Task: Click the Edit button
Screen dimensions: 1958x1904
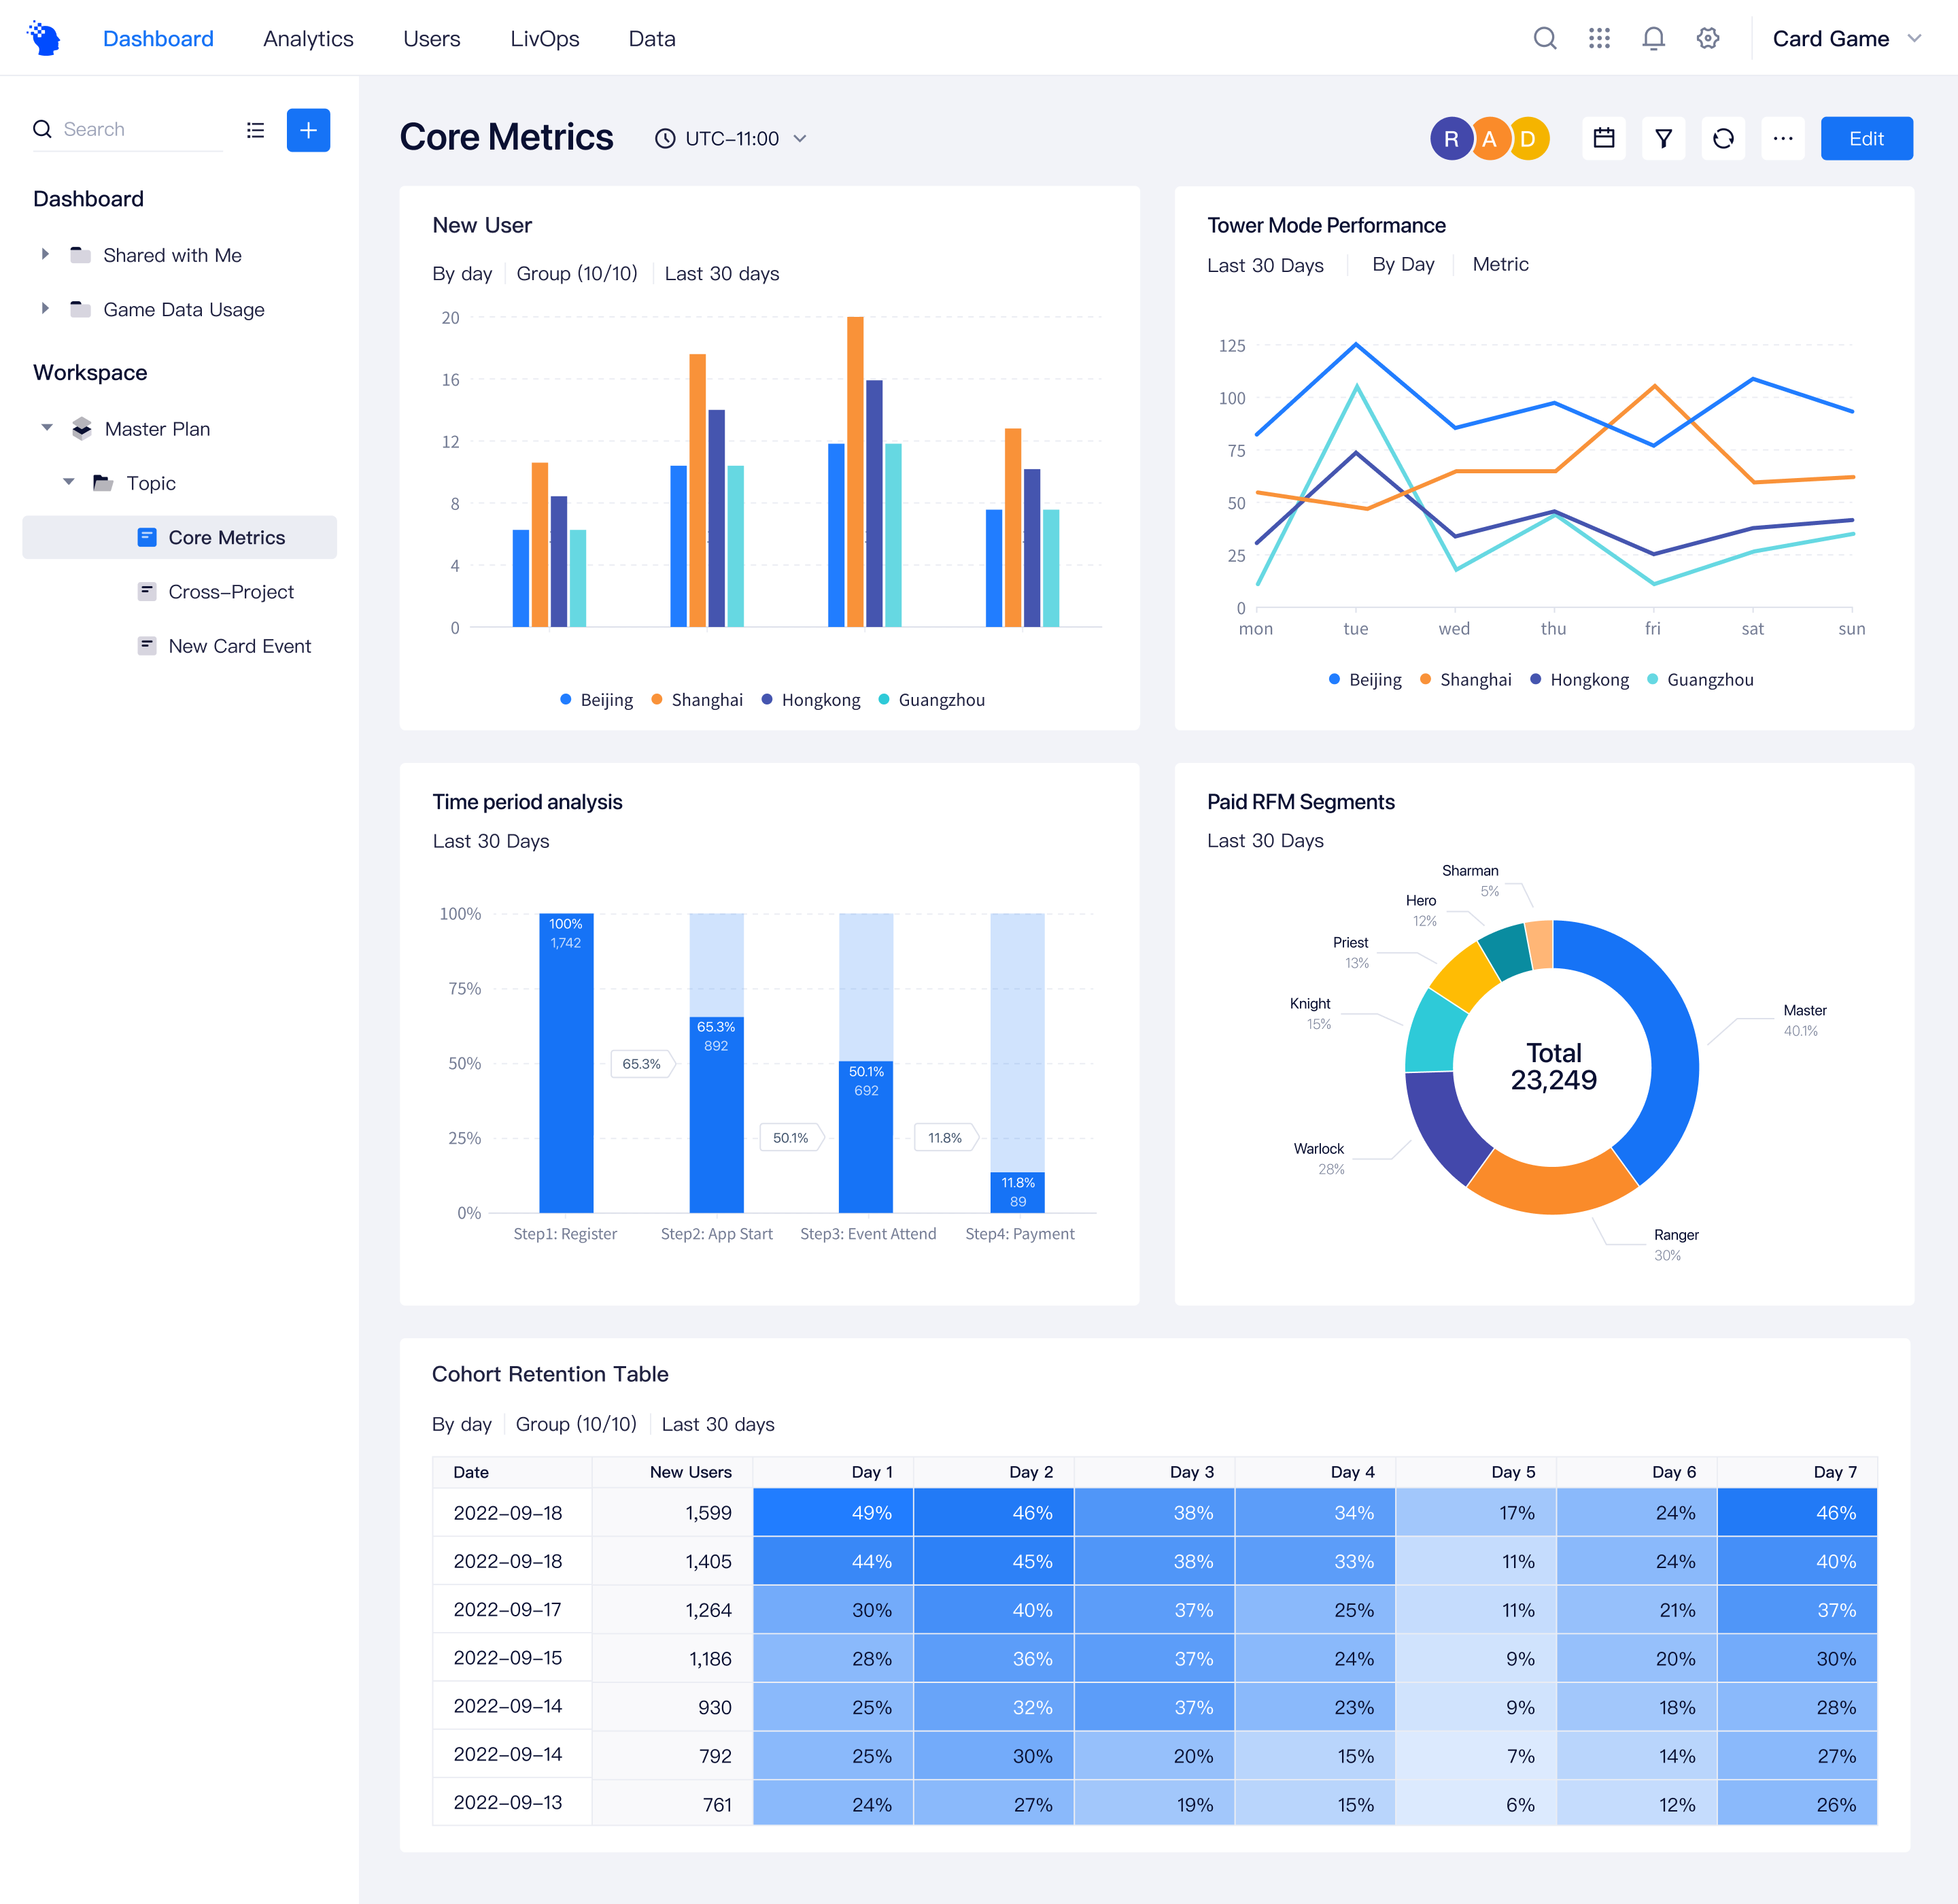Action: (x=1866, y=138)
